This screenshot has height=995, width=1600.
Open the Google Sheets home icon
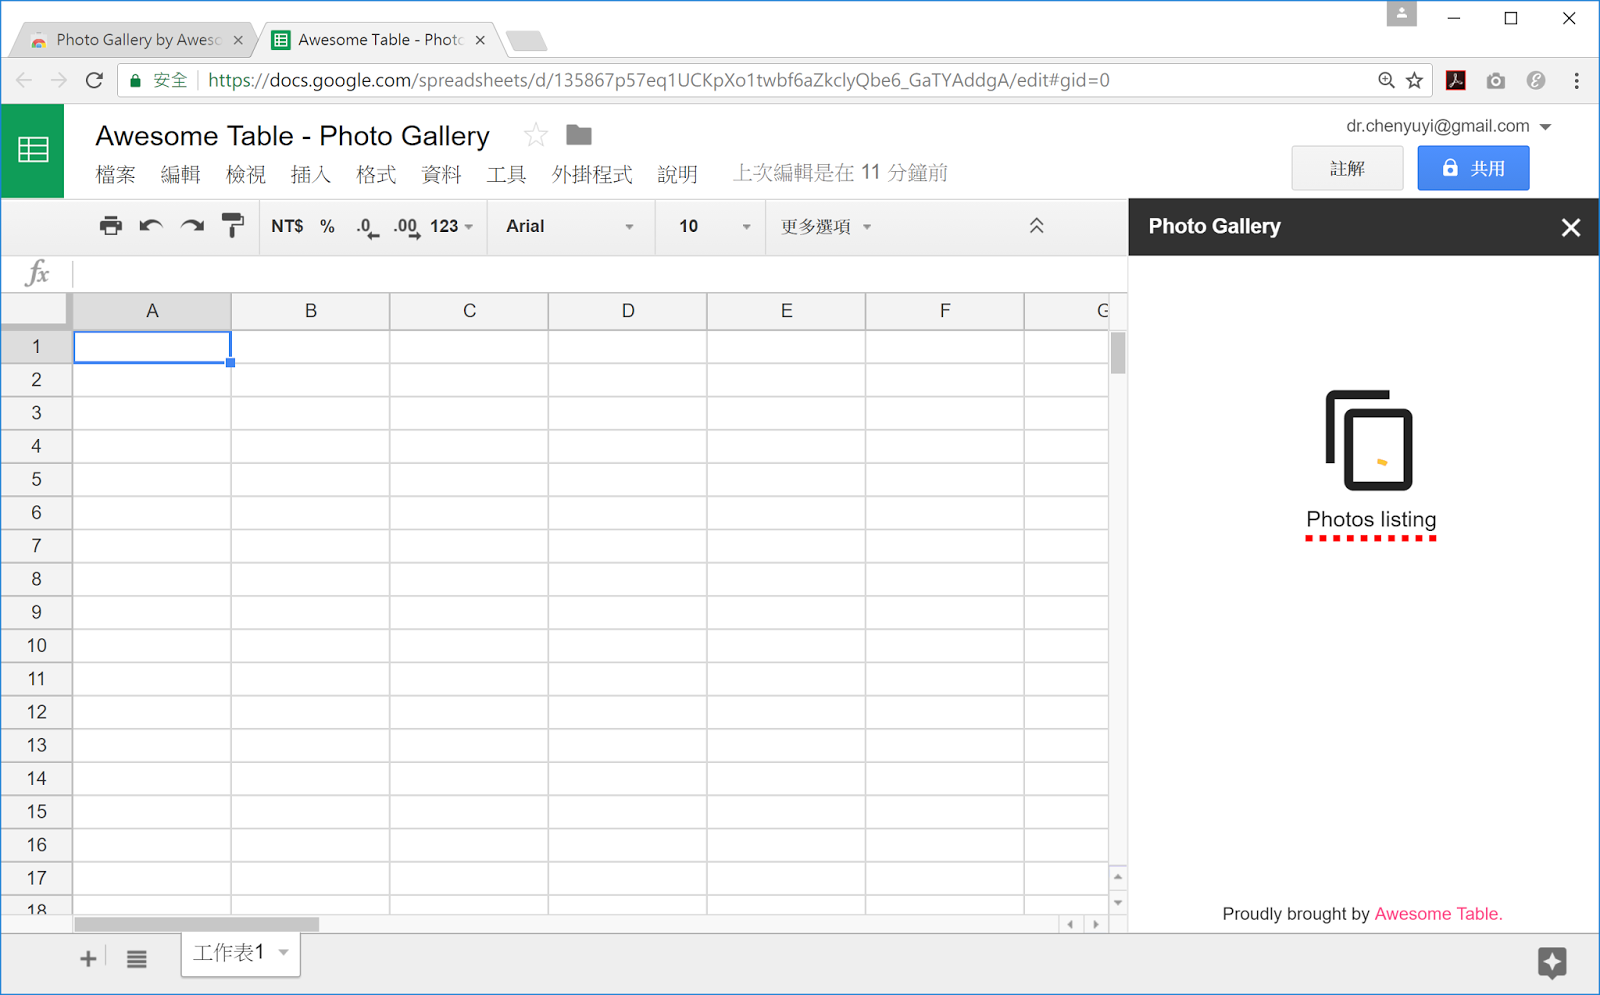tap(33, 150)
